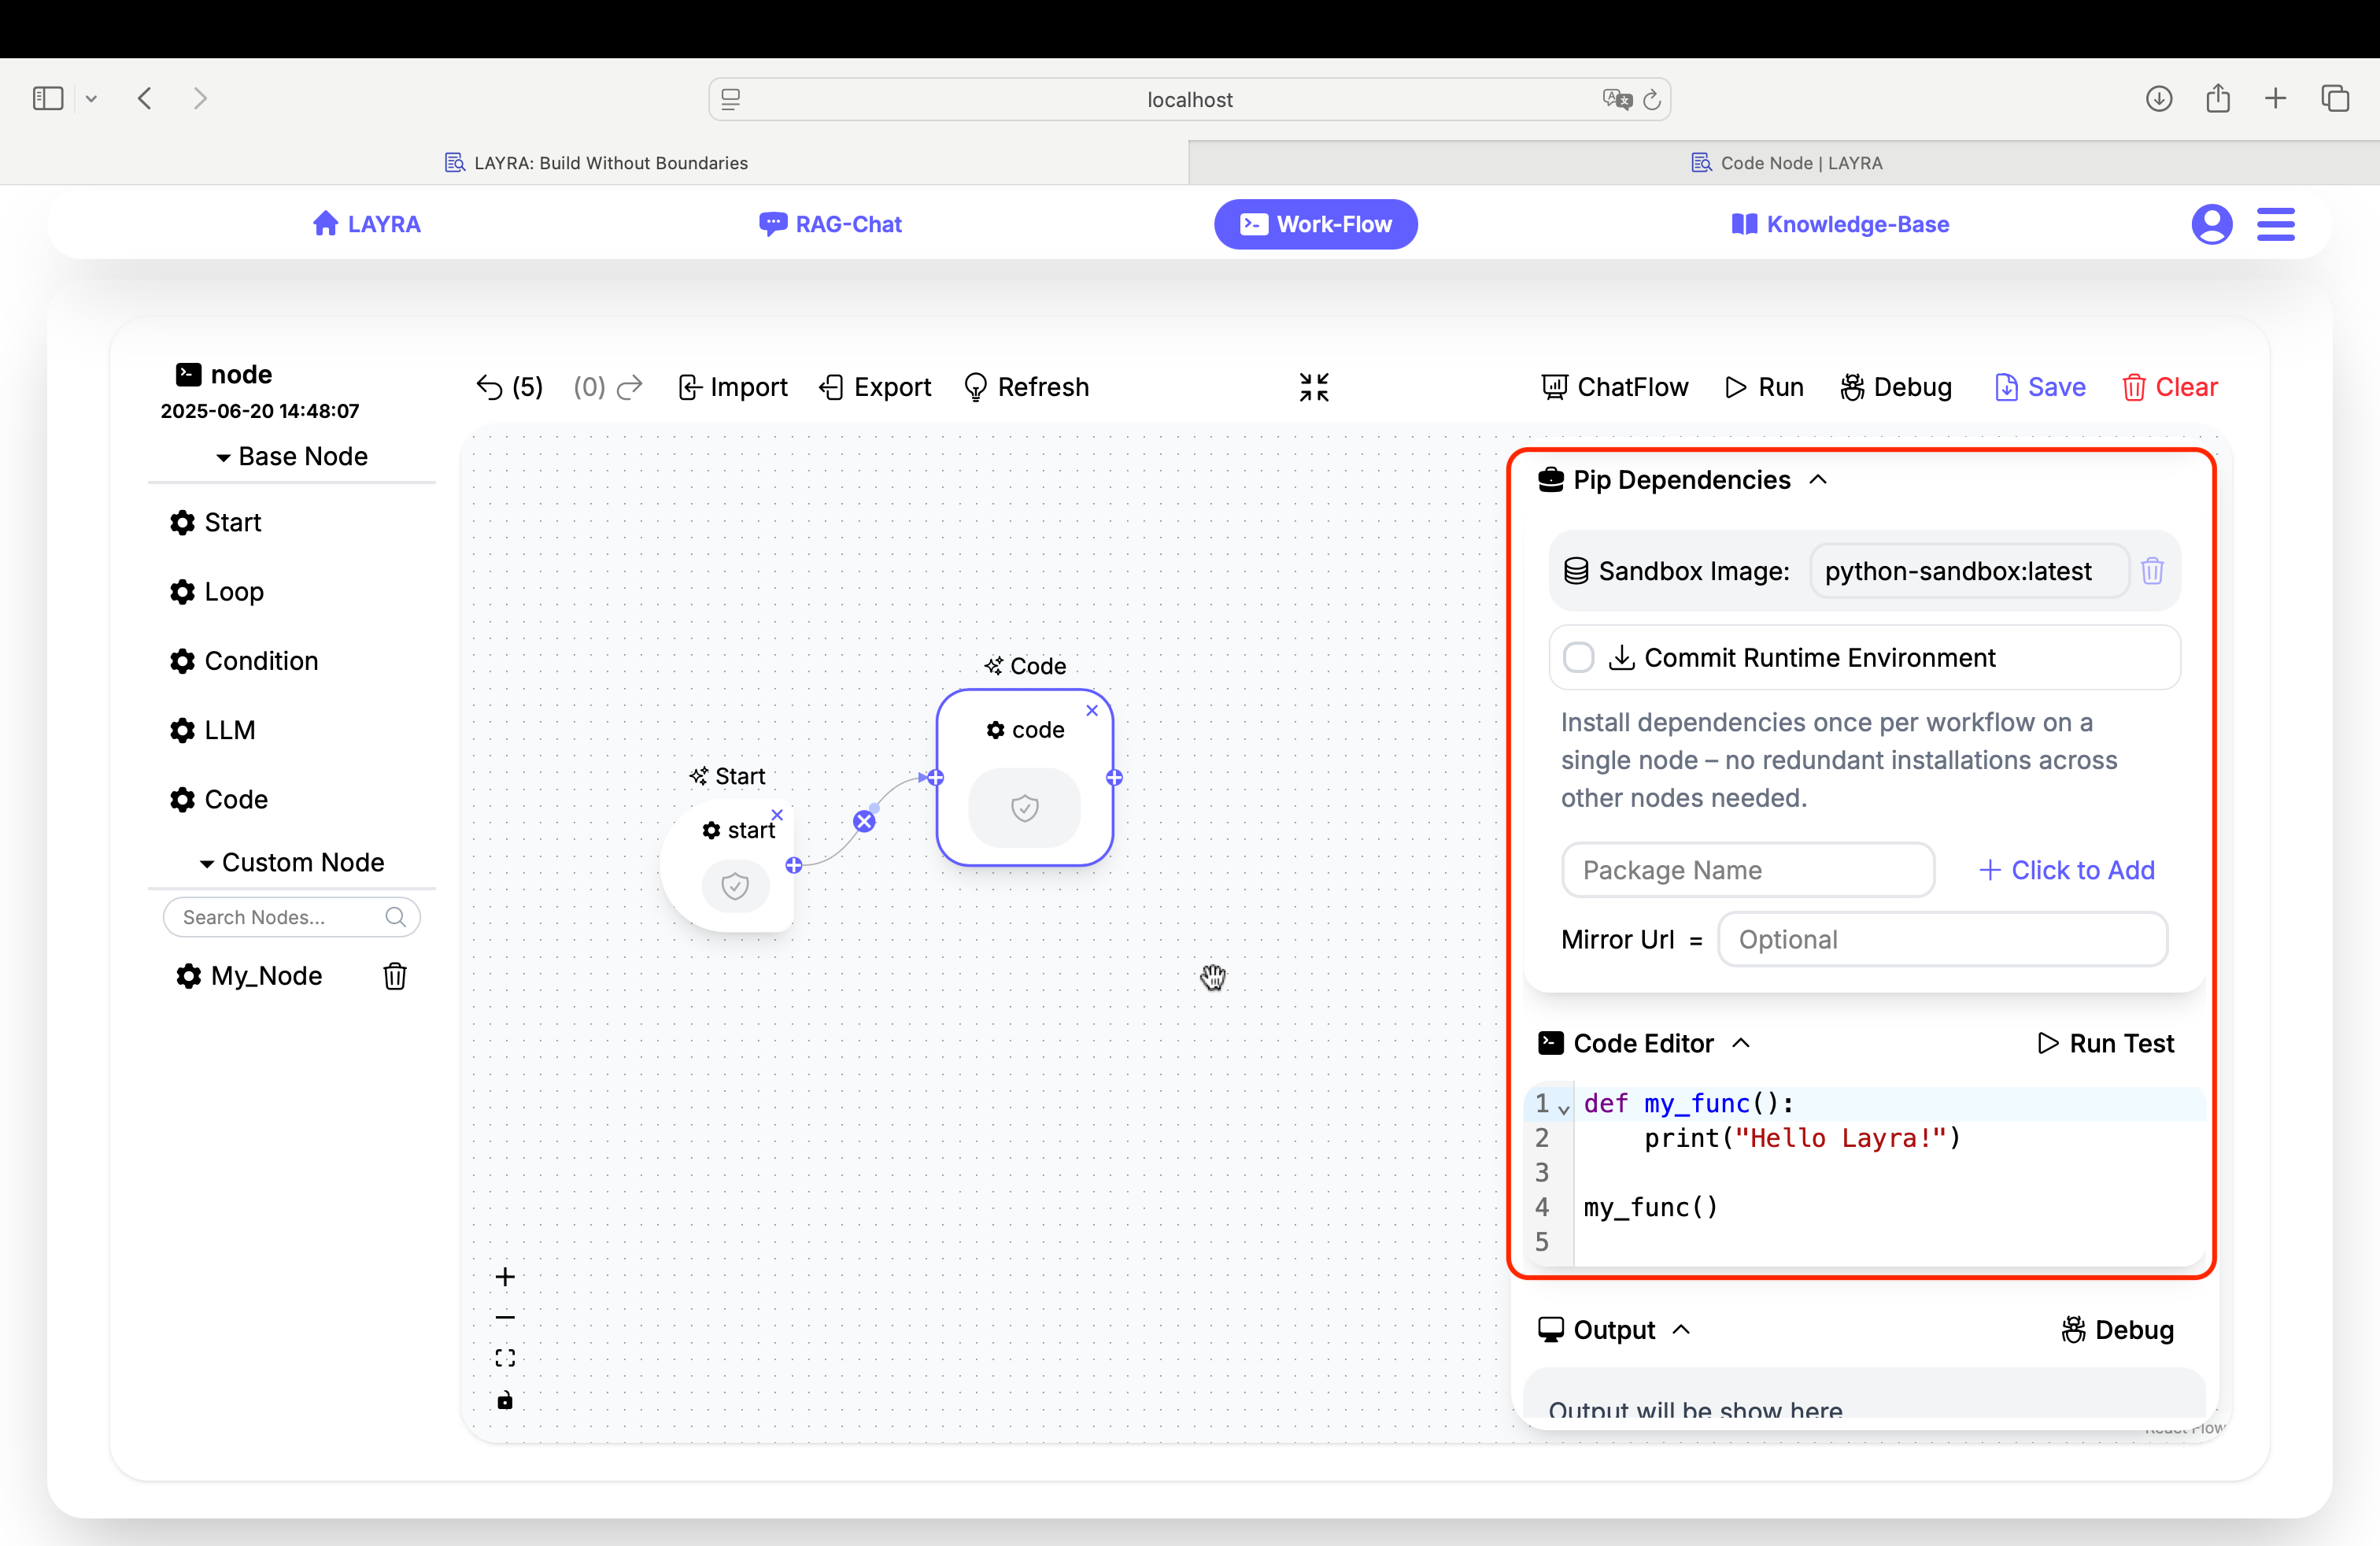Viewport: 2380px width, 1546px height.
Task: Enable Commit Runtime Environment checkbox
Action: click(x=1578, y=658)
